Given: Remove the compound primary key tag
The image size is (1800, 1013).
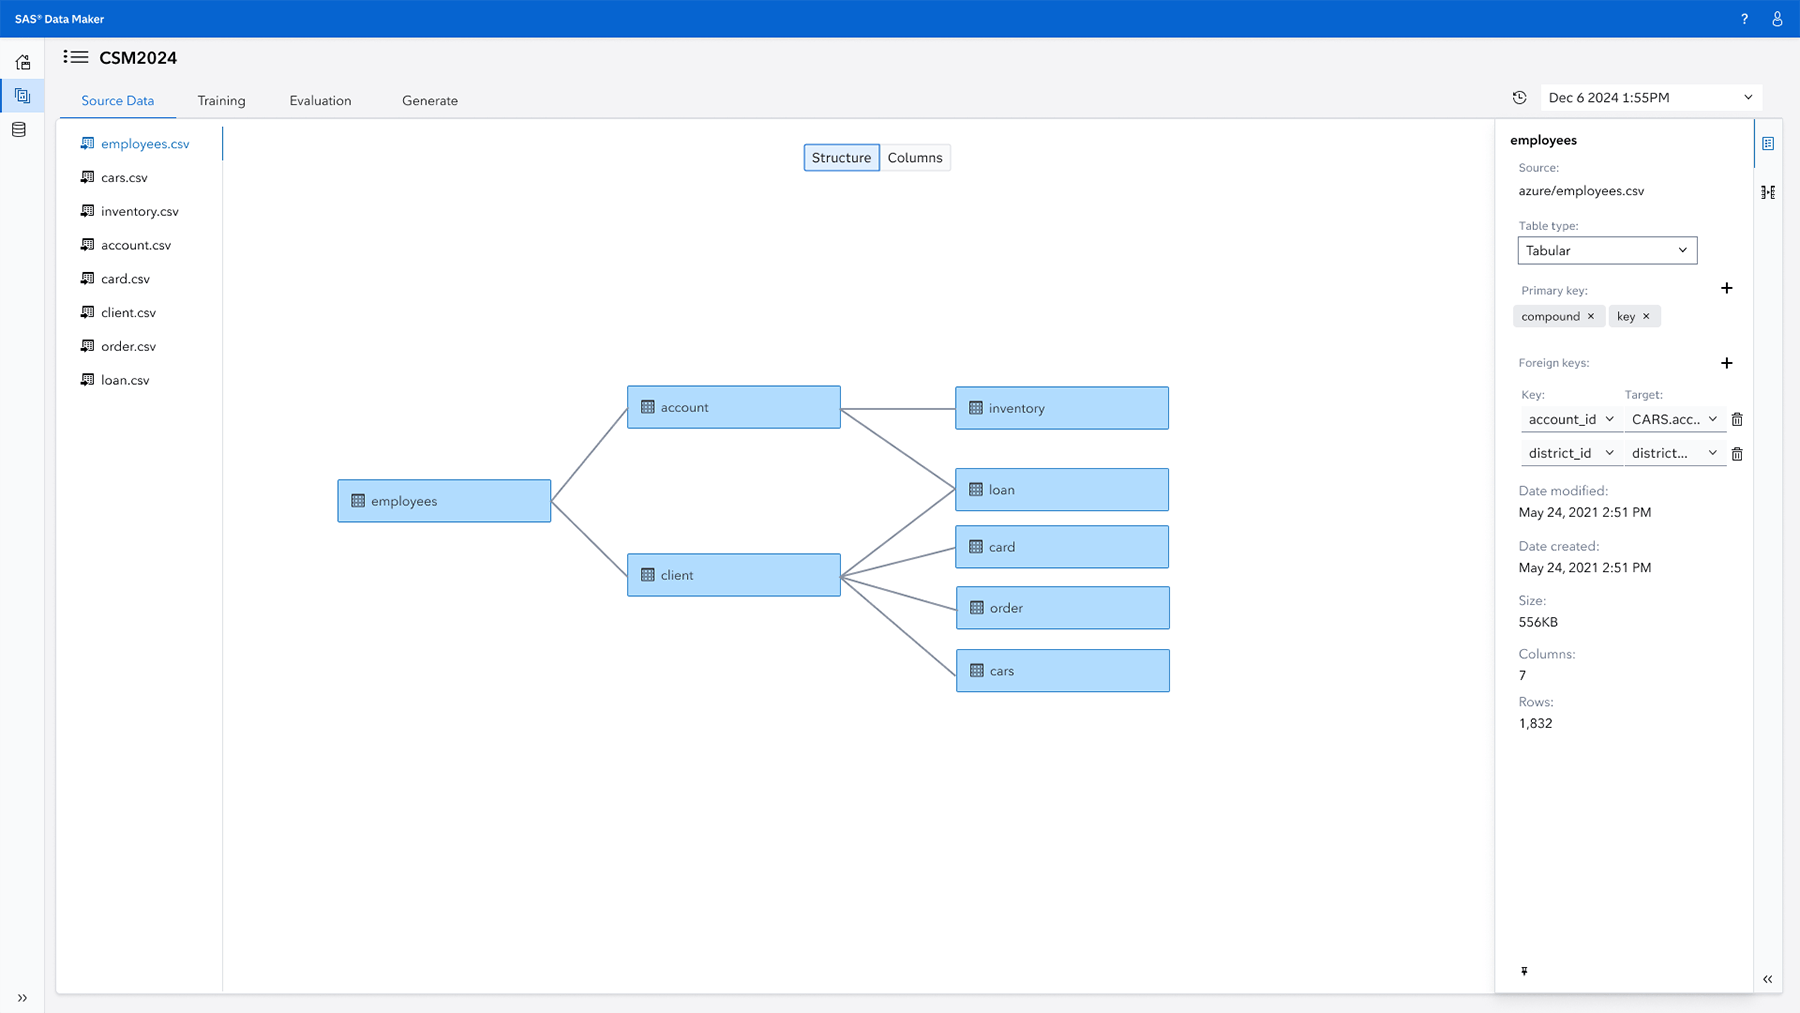Looking at the screenshot, I should coord(1591,316).
